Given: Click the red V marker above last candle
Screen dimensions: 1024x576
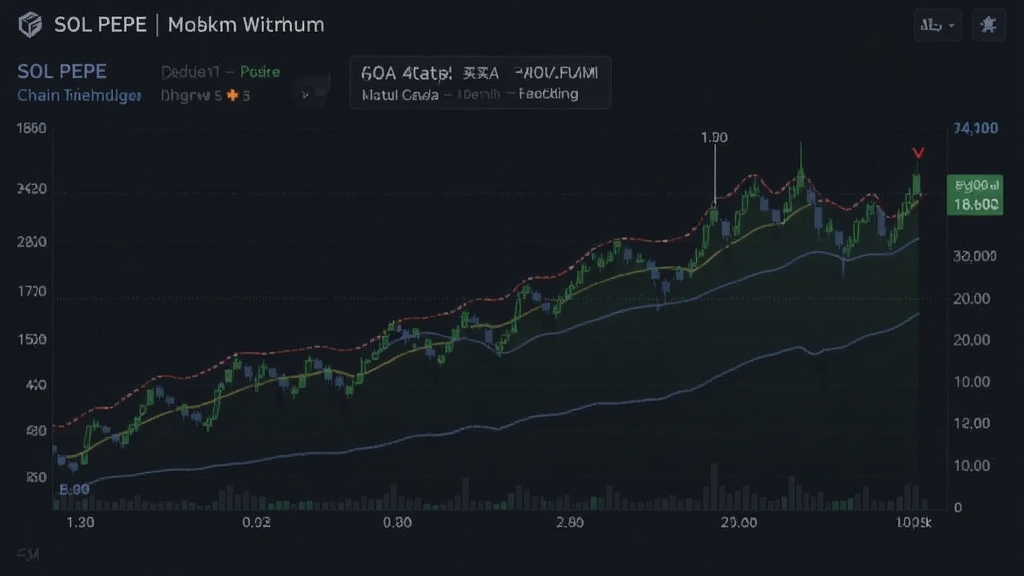Looking at the screenshot, I should [918, 153].
